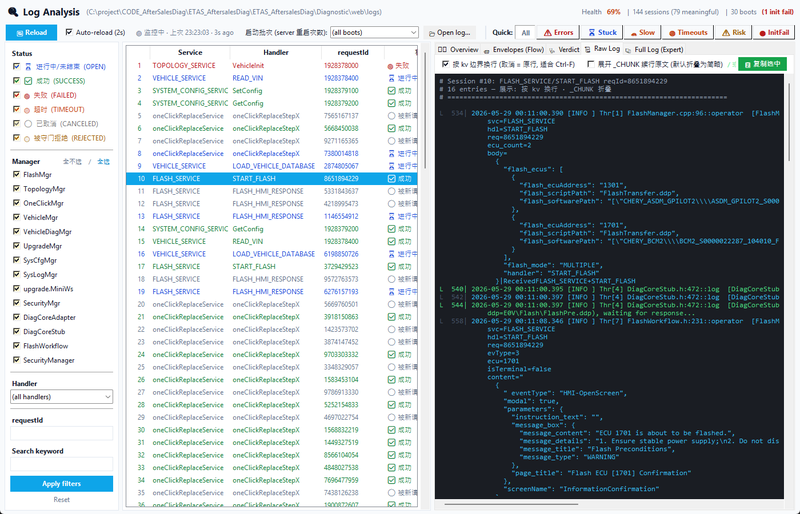The height and width of the screenshot is (514, 800).
Task: Click the Reset link
Action: 61,500
